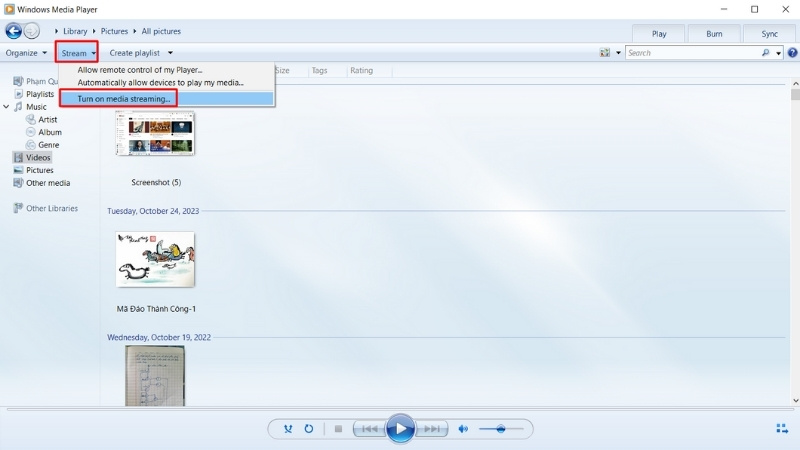Open the Stream menu
The image size is (800, 450).
pyautogui.click(x=77, y=53)
